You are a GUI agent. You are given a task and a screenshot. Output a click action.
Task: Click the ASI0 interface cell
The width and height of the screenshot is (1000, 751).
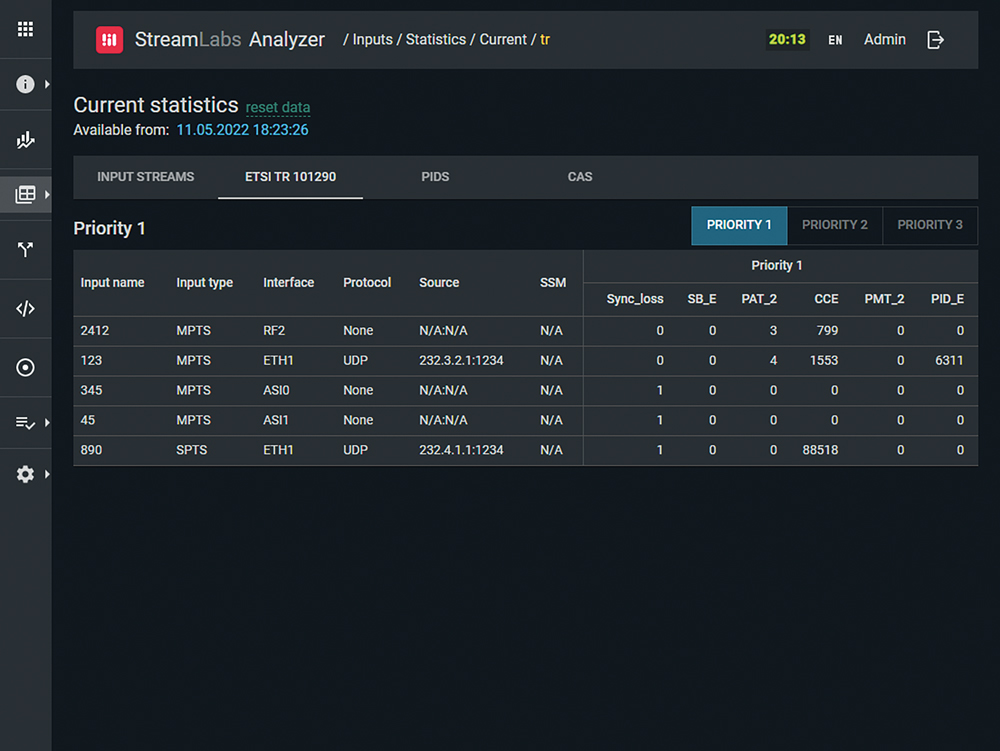point(276,390)
